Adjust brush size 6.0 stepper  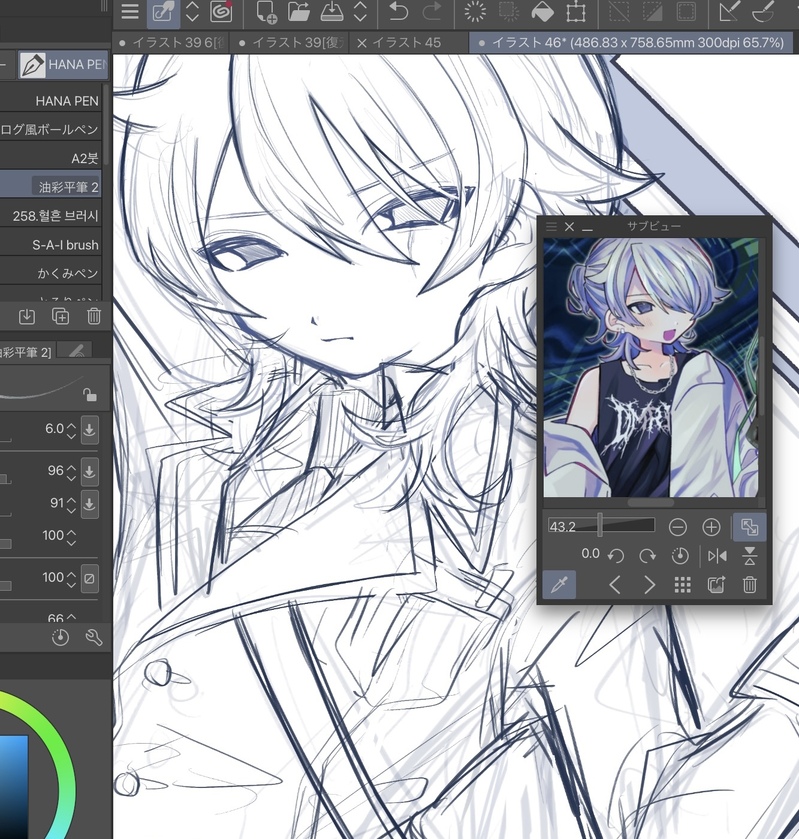pyautogui.click(x=71, y=429)
